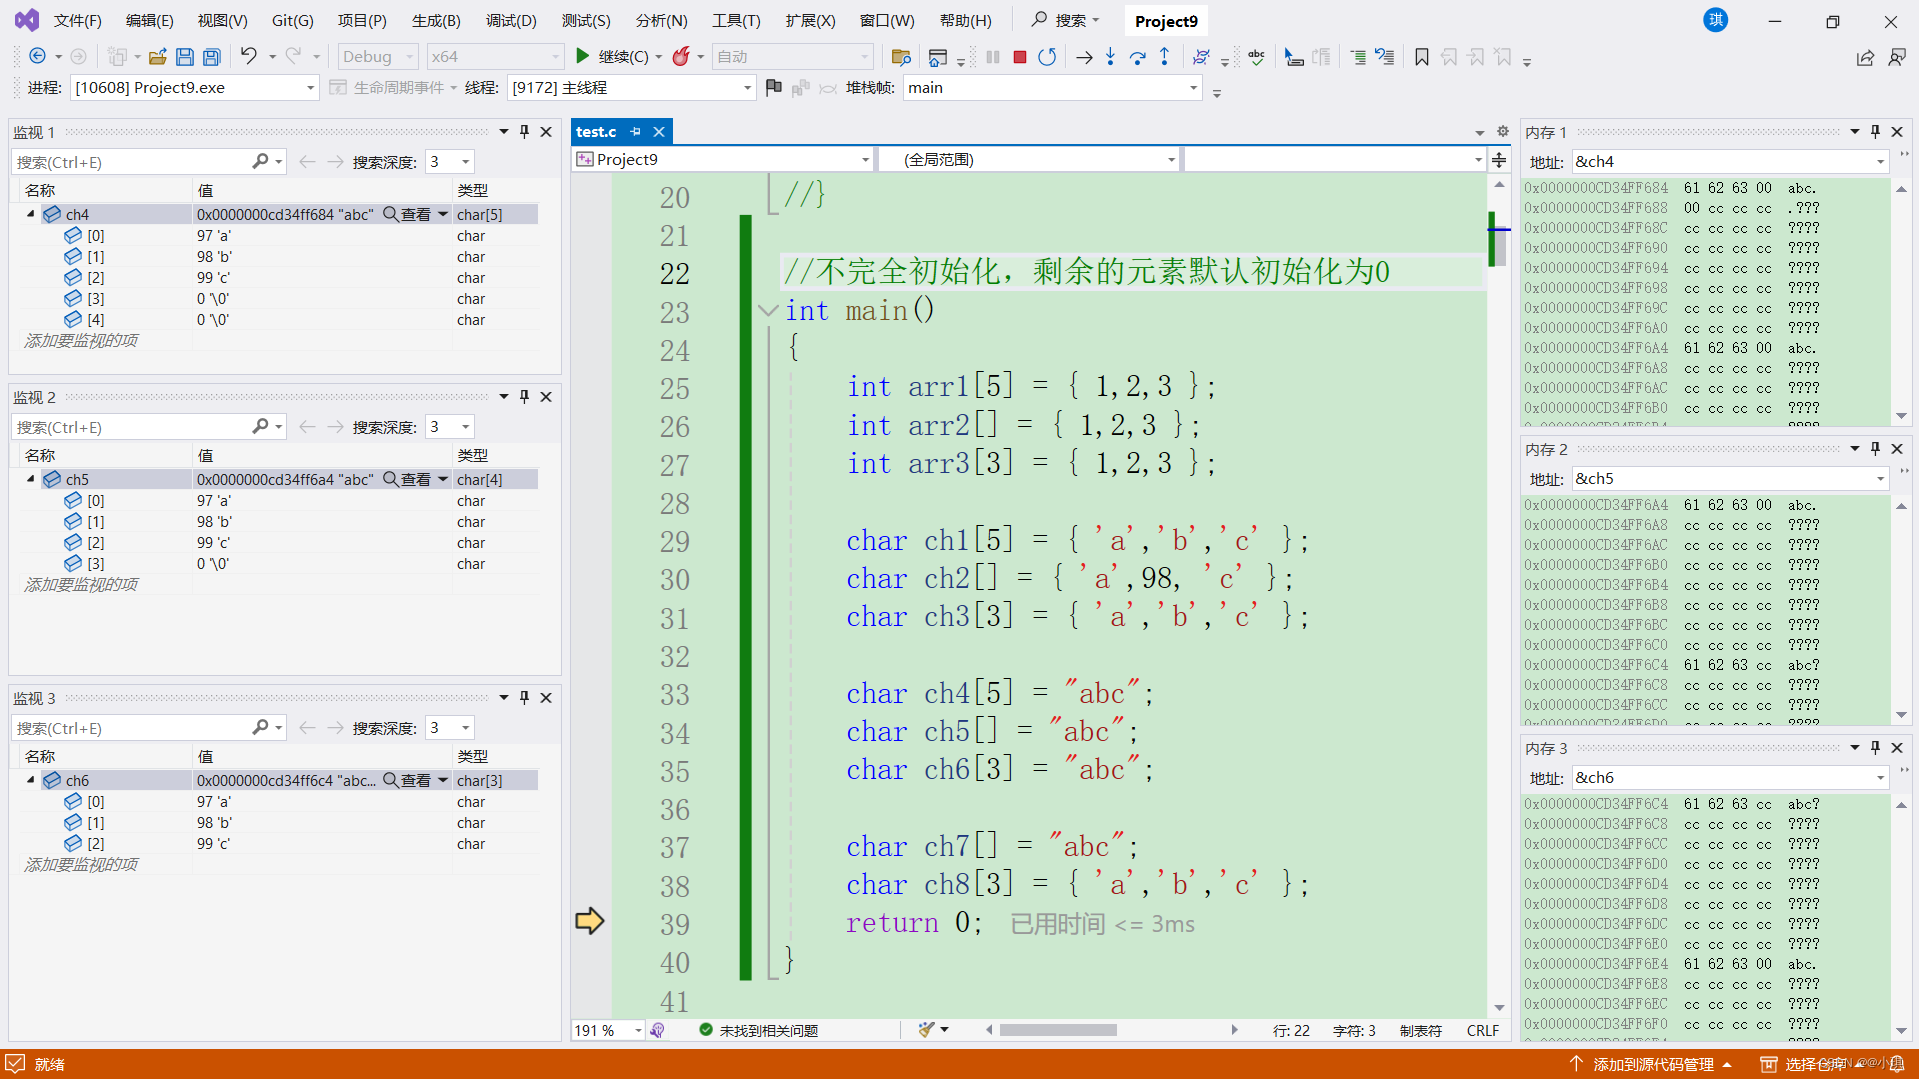The width and height of the screenshot is (1919, 1079).
Task: Click the flag icon next to thread selector
Action: pos(773,88)
